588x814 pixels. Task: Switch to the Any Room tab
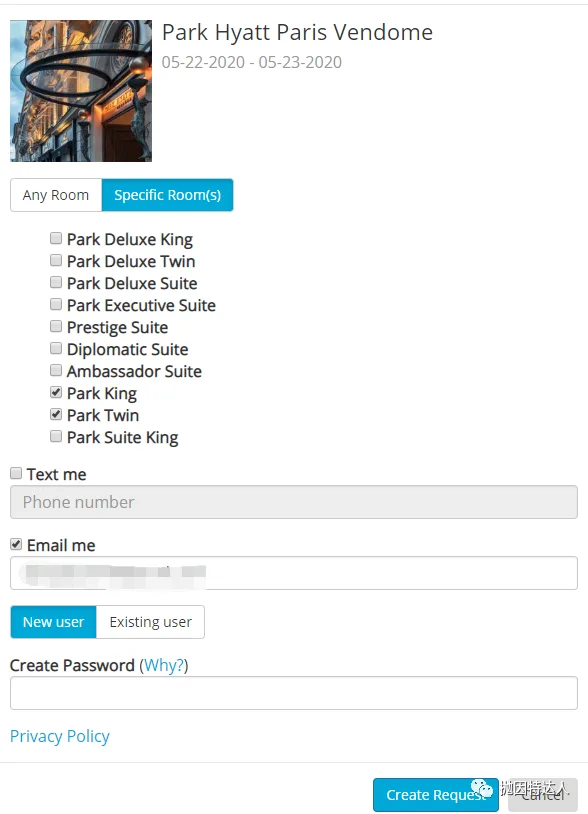pyautogui.click(x=56, y=195)
